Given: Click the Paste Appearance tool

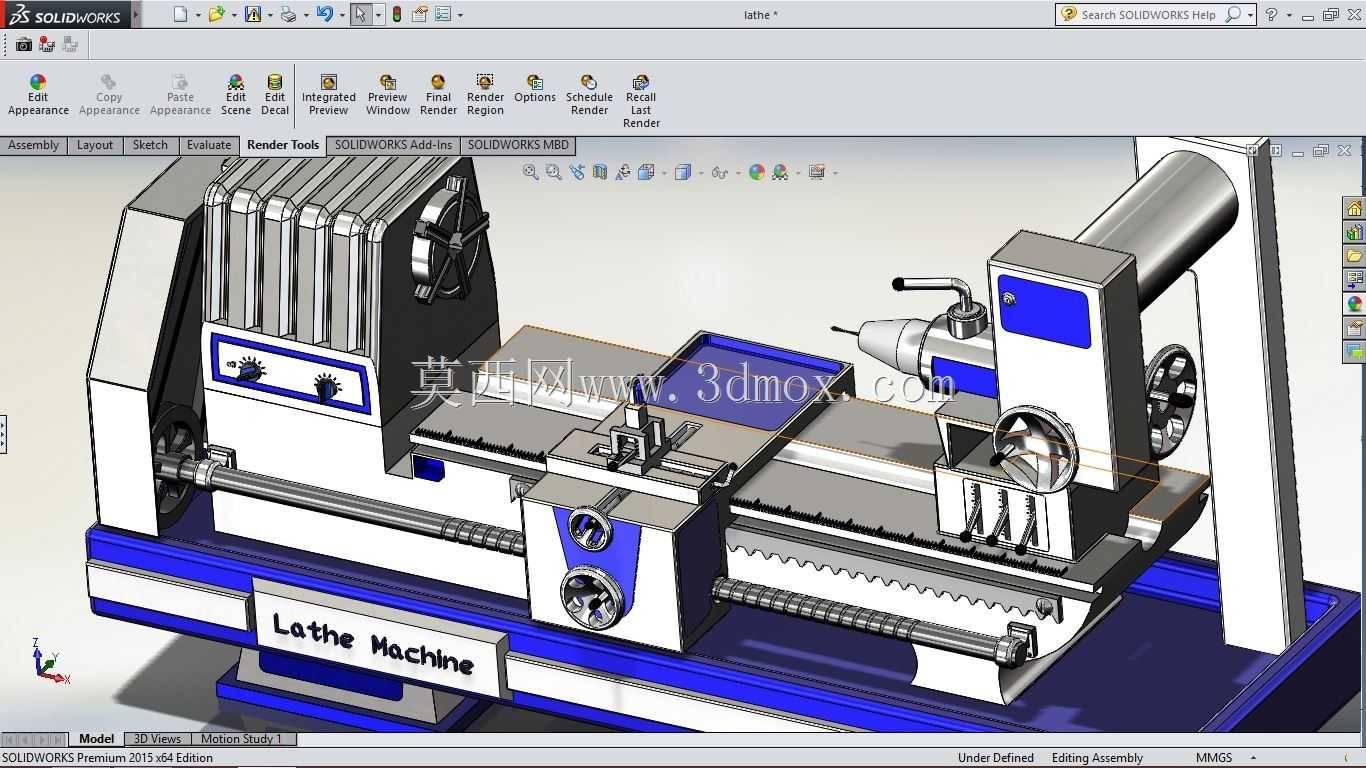Looking at the screenshot, I should pyautogui.click(x=180, y=96).
